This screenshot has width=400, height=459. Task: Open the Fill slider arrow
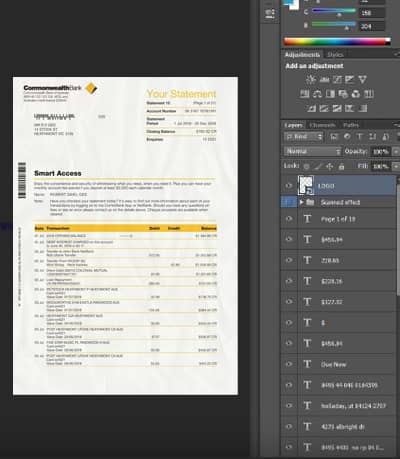(396, 166)
